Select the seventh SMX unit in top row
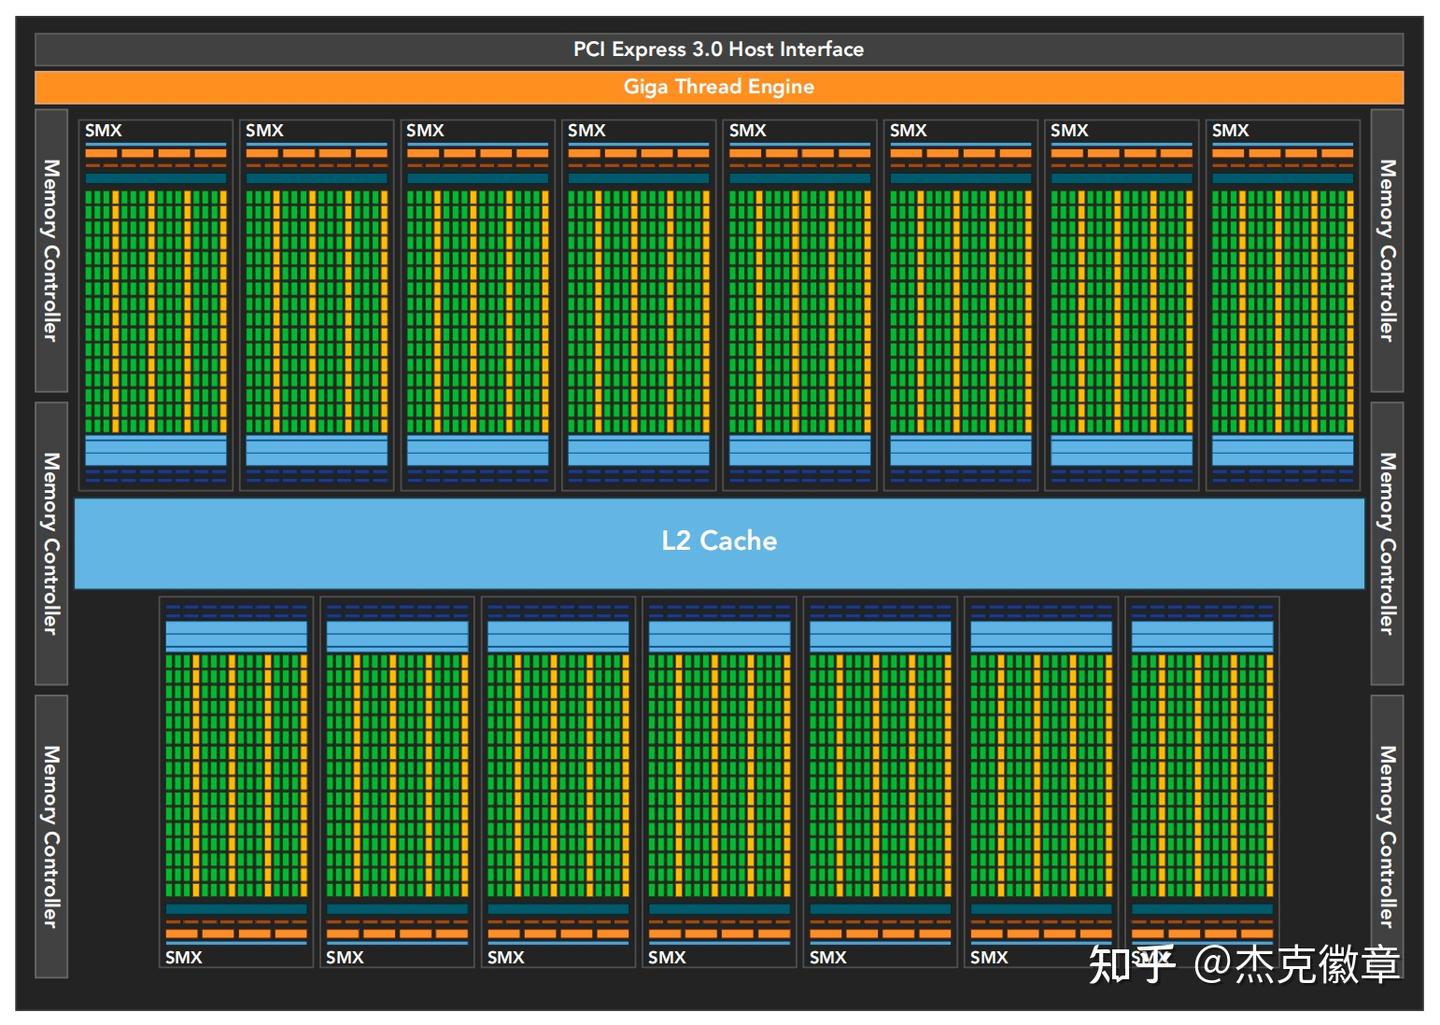Image resolution: width=1440 pixels, height=1025 pixels. [1122, 305]
